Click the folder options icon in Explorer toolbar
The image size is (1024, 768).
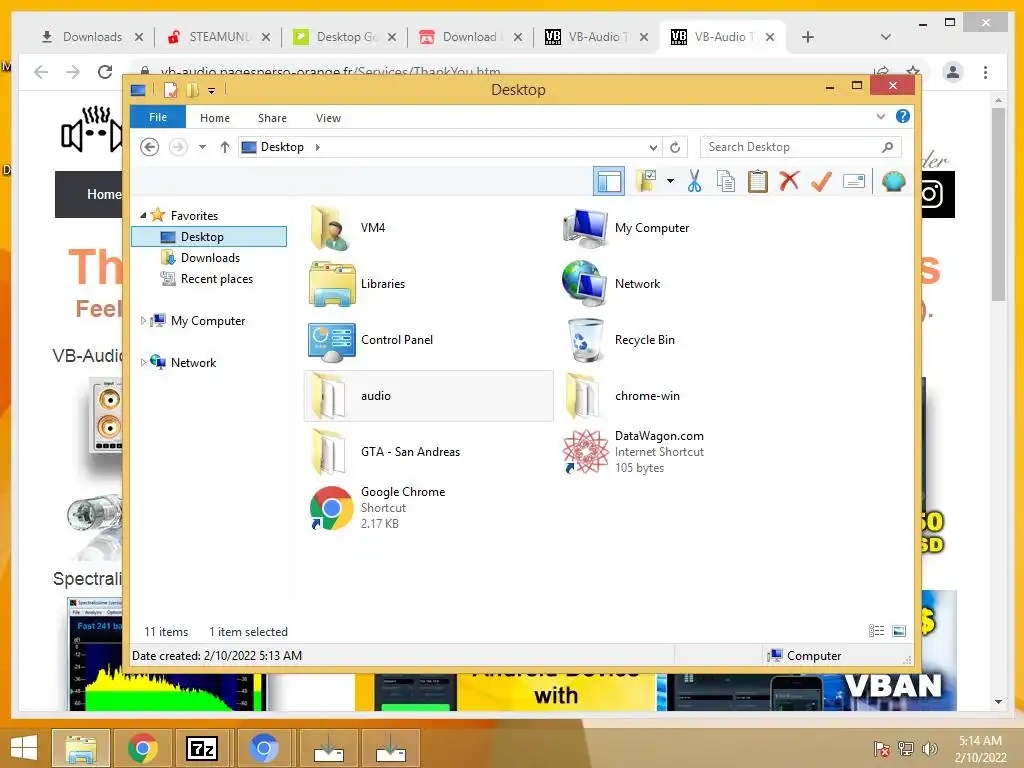[646, 181]
